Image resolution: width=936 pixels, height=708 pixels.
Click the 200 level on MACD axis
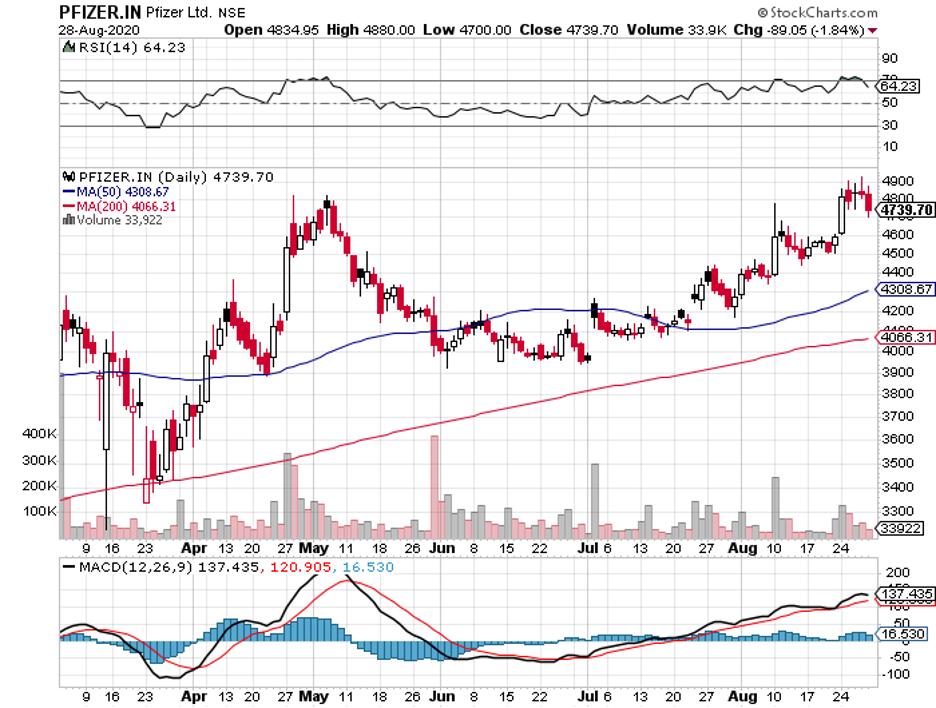pos(898,573)
